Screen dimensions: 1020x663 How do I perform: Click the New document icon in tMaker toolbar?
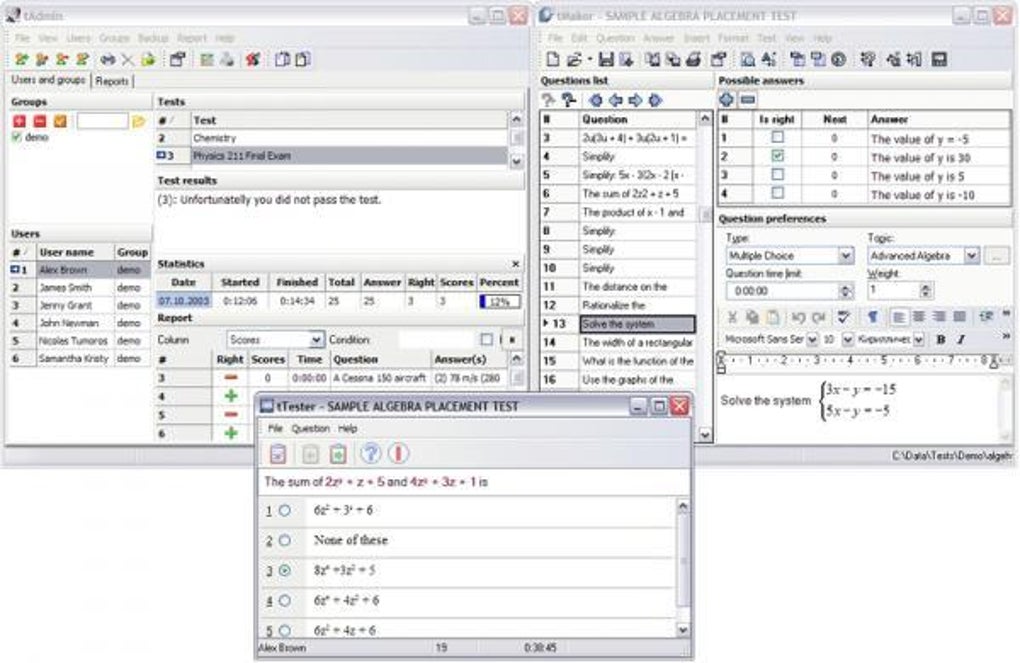pos(552,60)
